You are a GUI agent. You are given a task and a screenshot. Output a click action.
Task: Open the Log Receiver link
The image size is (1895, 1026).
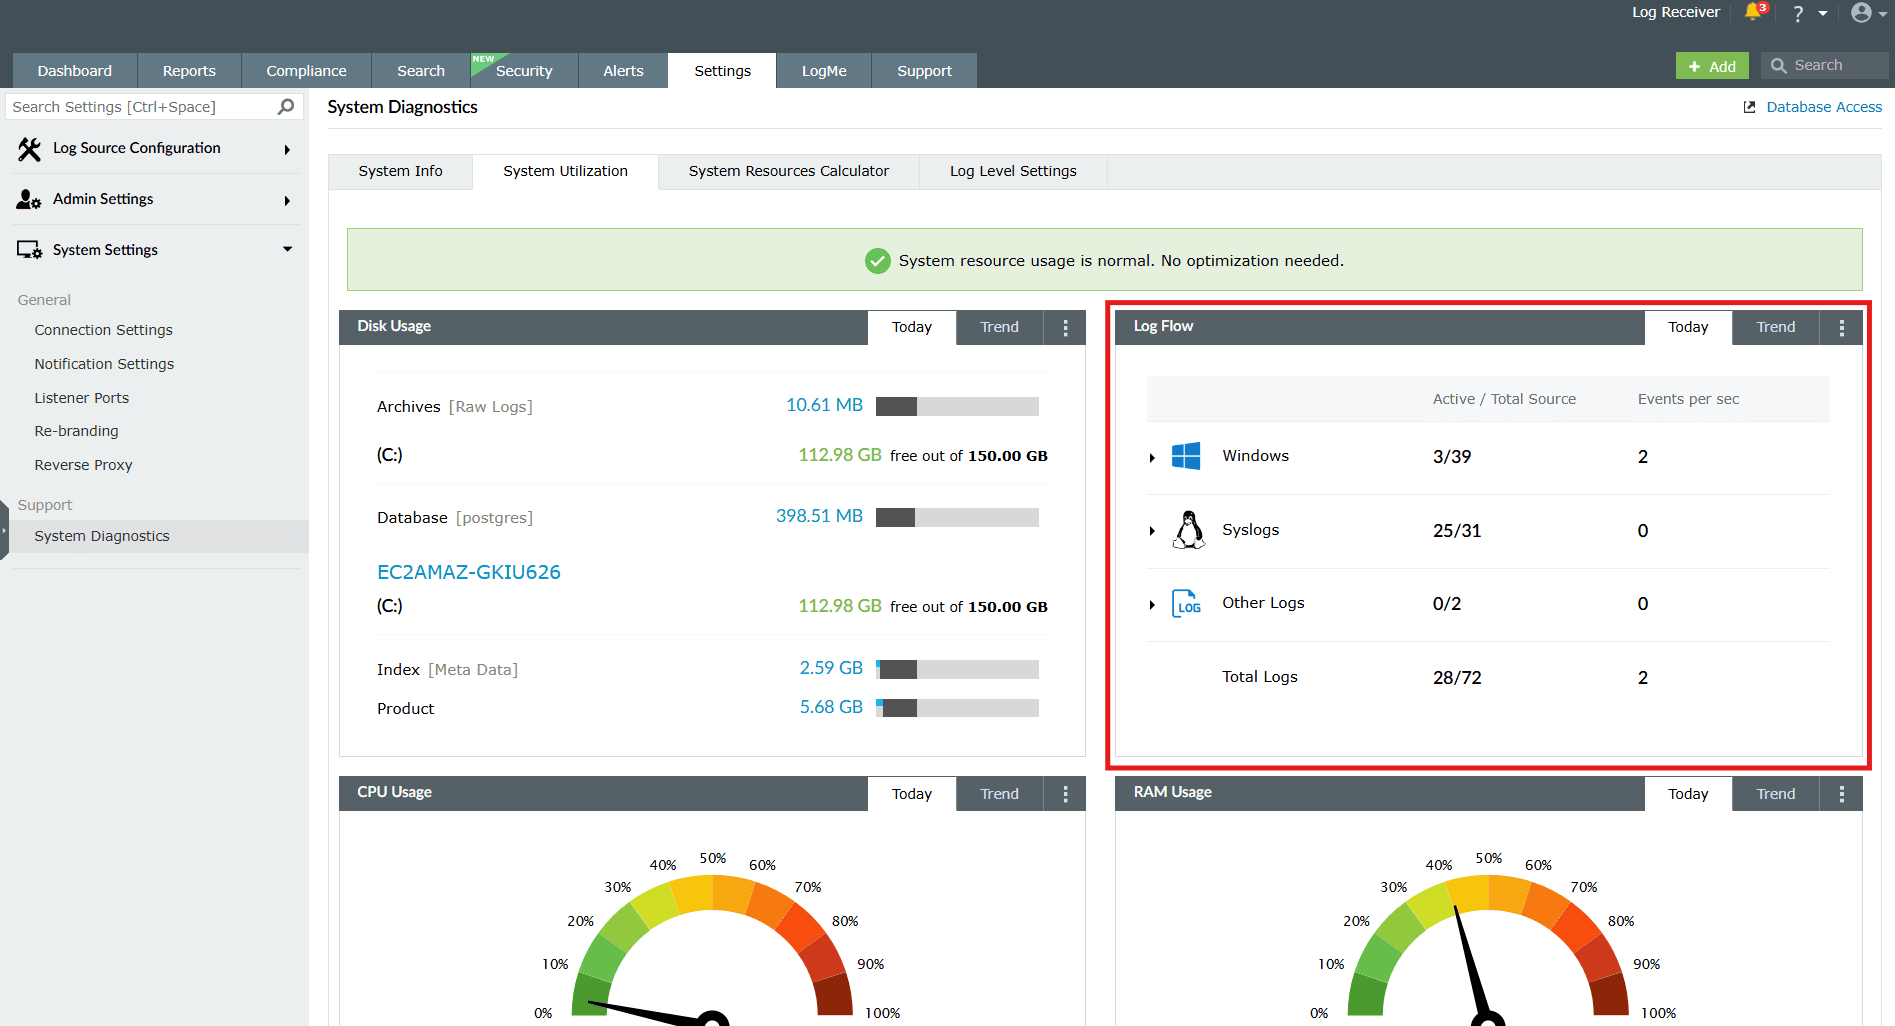tap(1676, 12)
